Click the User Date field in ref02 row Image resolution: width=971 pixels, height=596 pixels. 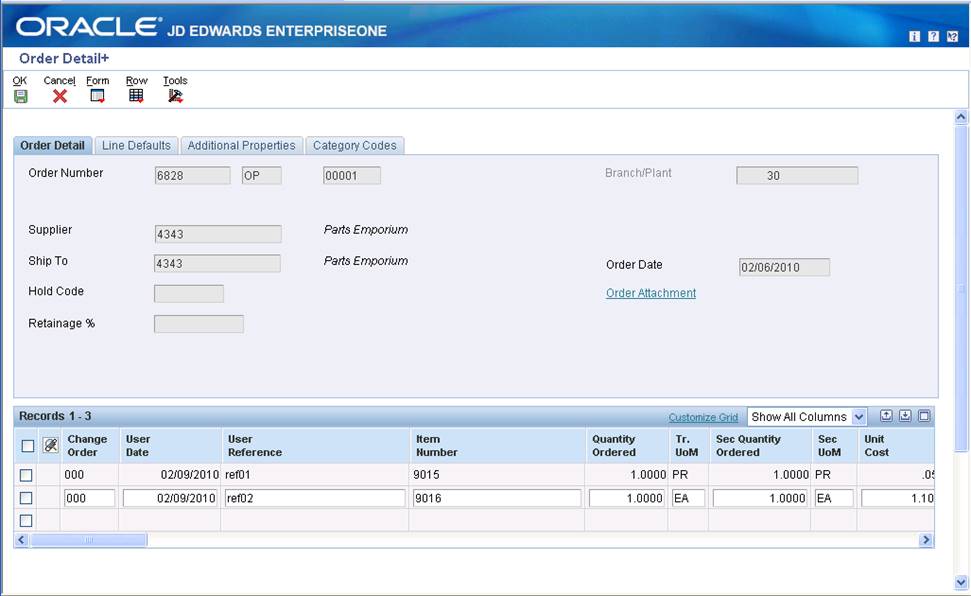click(170, 498)
